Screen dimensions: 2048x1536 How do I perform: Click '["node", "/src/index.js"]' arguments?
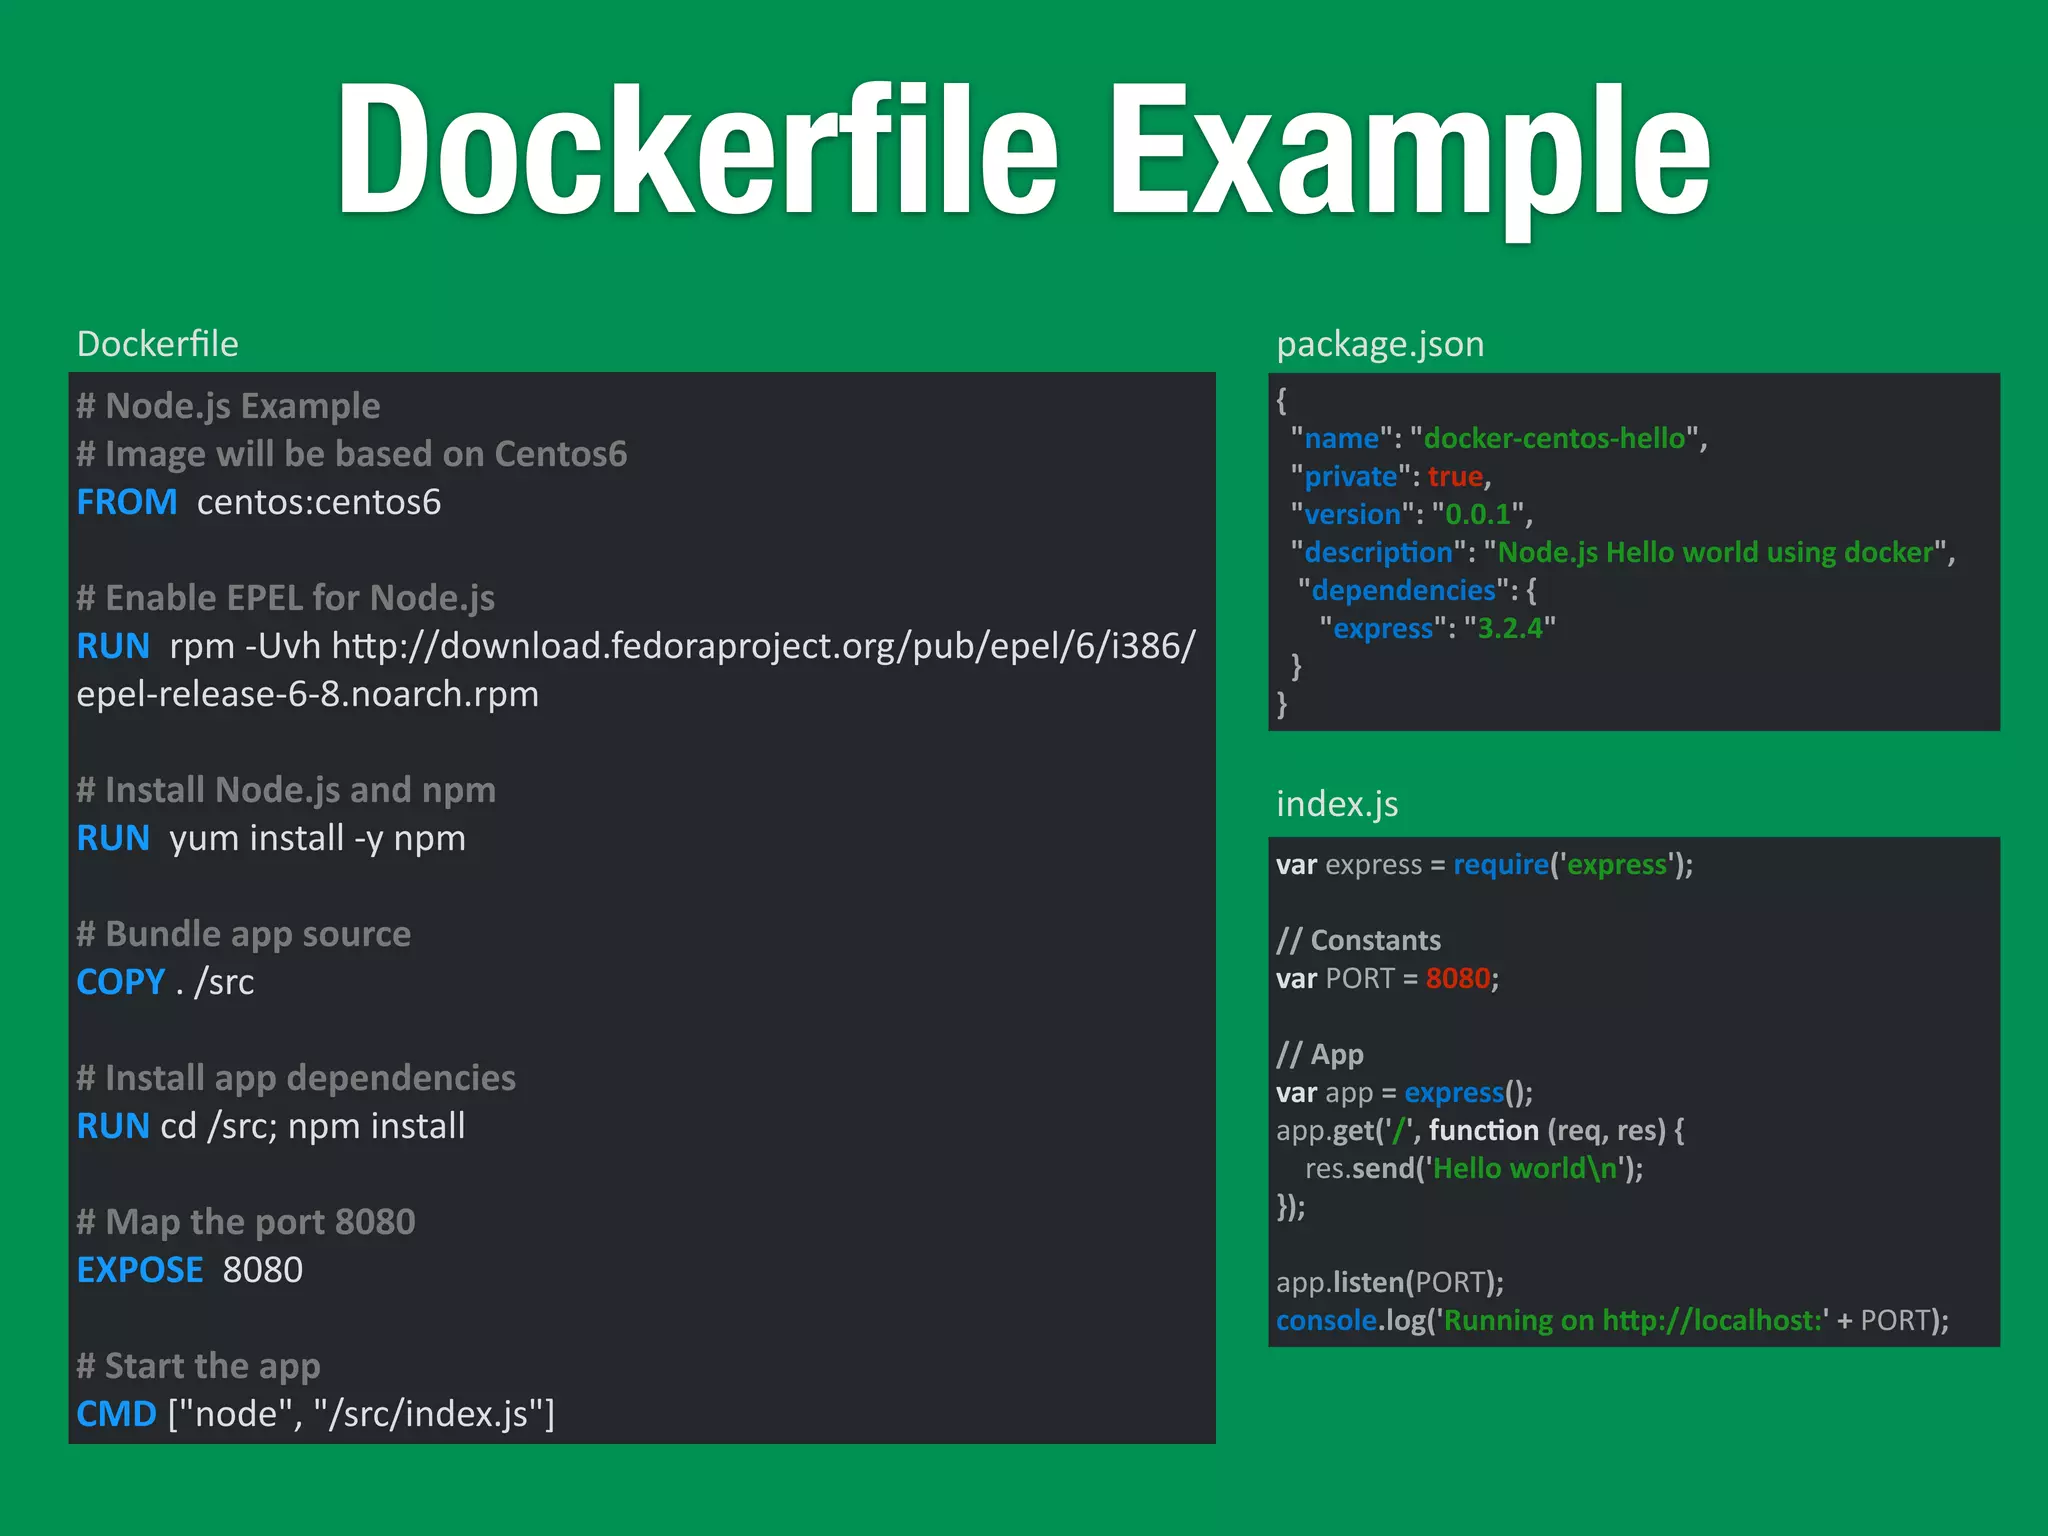[x=362, y=1415]
